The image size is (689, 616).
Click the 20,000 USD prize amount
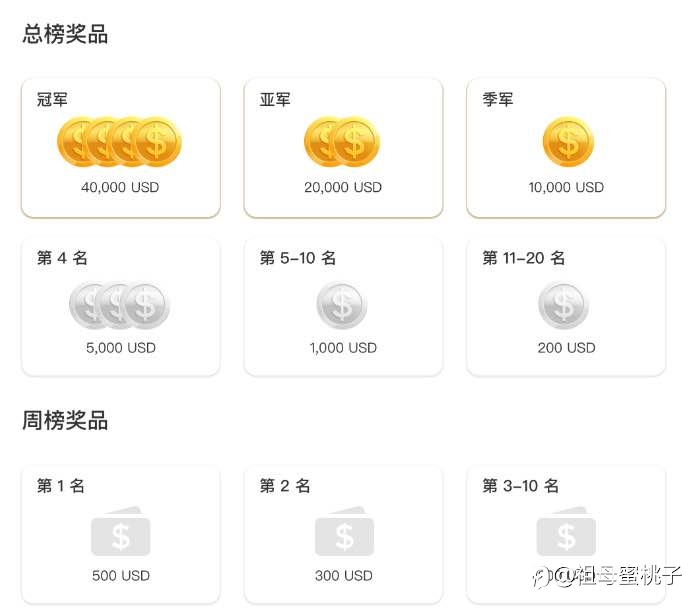coord(343,187)
